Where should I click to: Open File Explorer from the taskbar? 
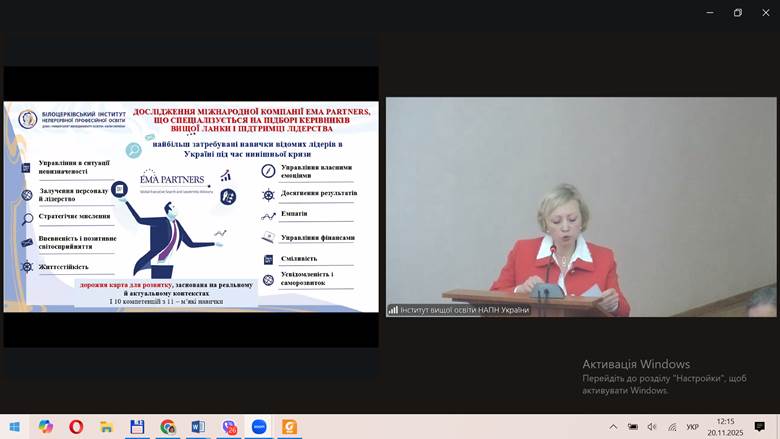point(107,427)
